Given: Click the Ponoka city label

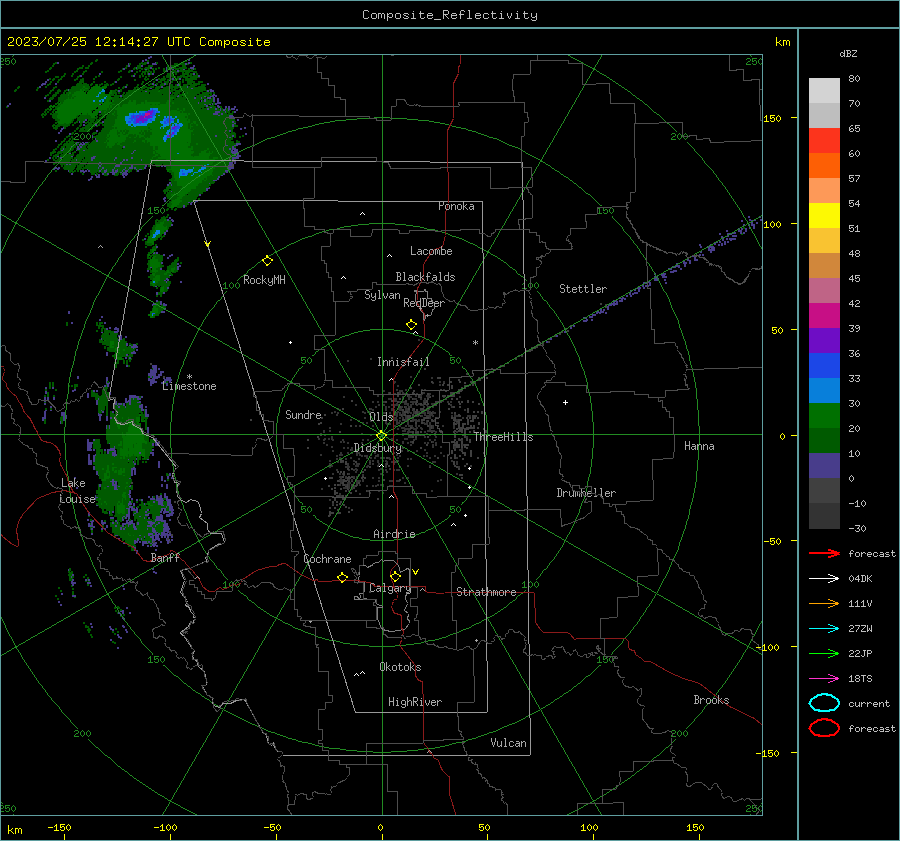Looking at the screenshot, I should [456, 206].
